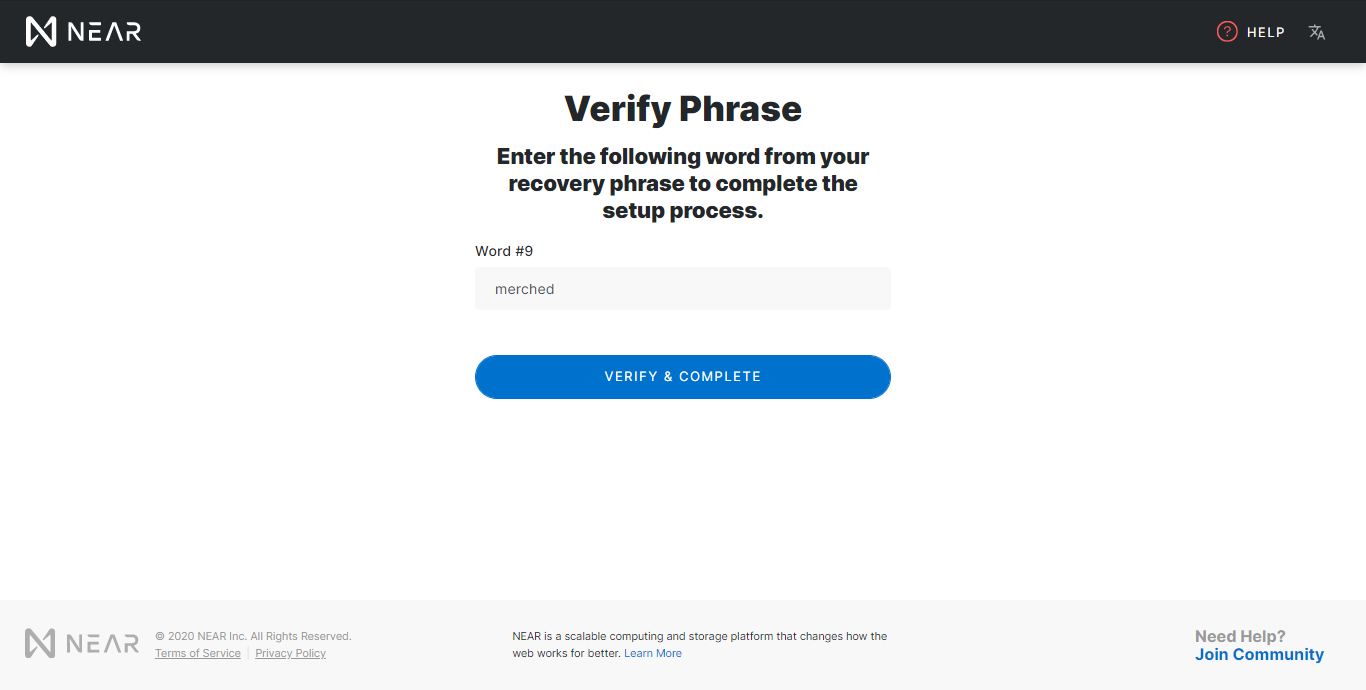1366x690 pixels.
Task: Click the HELP label in the header
Action: point(1266,32)
